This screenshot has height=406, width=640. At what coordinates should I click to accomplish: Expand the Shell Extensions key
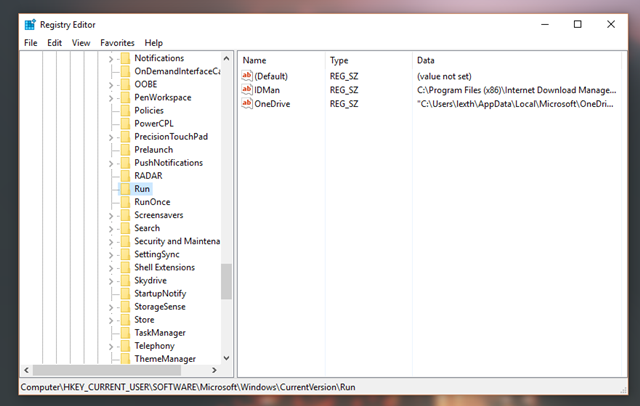111,268
